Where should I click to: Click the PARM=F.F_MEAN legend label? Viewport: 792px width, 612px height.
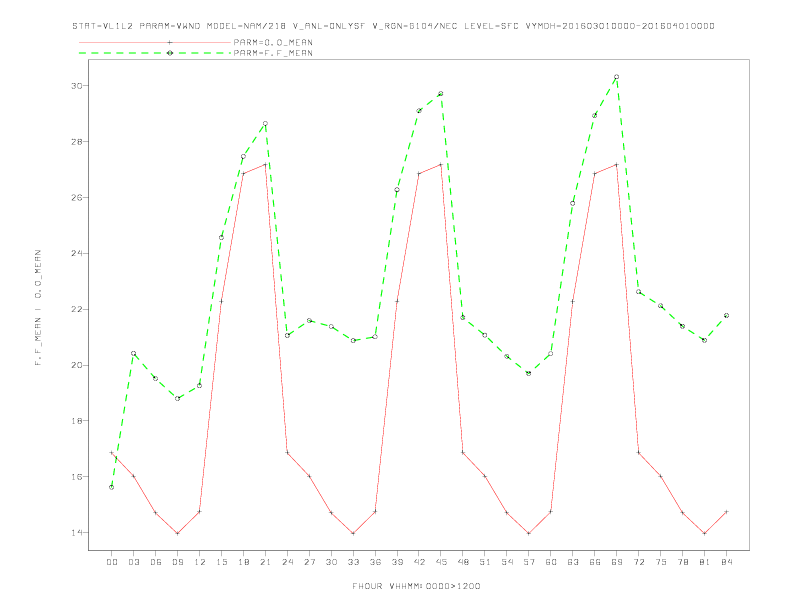pyautogui.click(x=273, y=53)
